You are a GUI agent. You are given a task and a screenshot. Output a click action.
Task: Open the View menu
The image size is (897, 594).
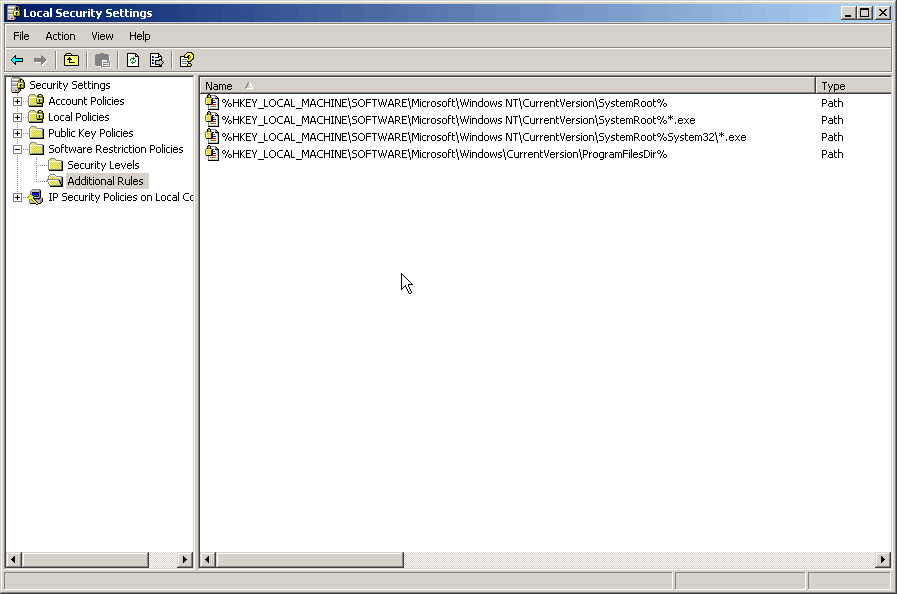pyautogui.click(x=102, y=36)
